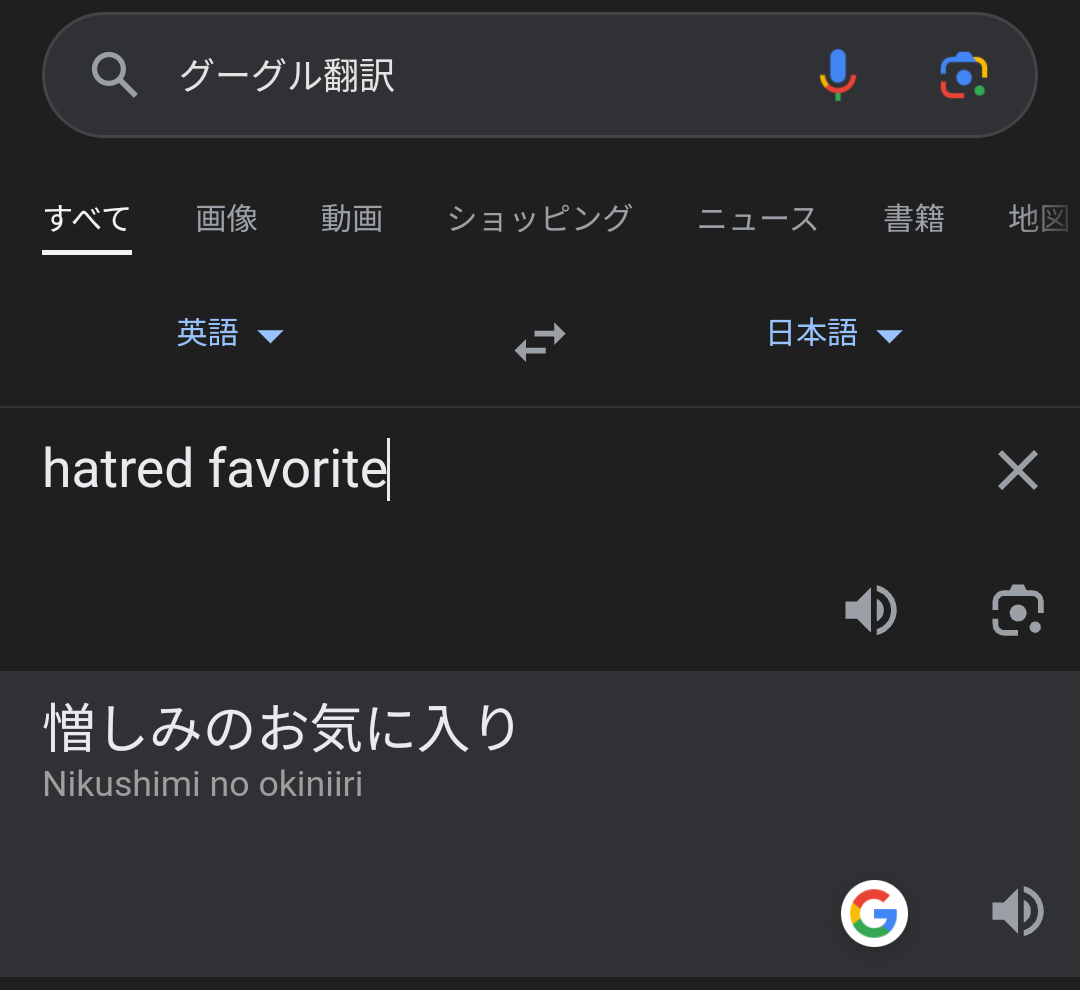Image resolution: width=1080 pixels, height=990 pixels.
Task: Open Google Lens camera search icon
Action: coord(964,75)
